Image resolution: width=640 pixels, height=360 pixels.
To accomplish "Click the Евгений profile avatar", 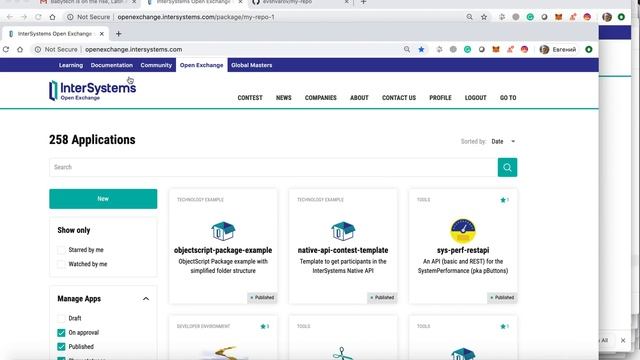I will tap(544, 49).
